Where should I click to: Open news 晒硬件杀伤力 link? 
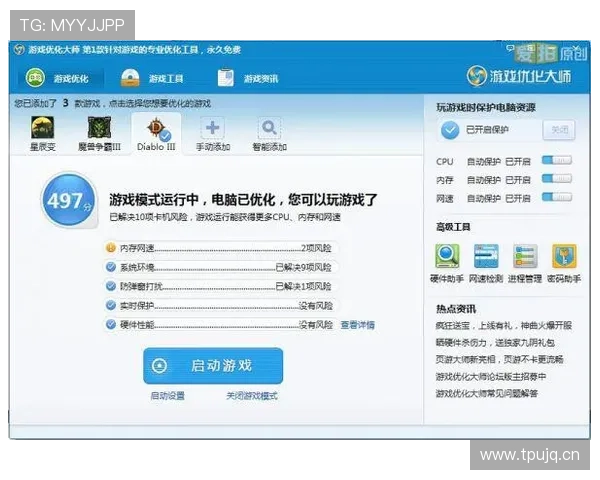tap(495, 342)
